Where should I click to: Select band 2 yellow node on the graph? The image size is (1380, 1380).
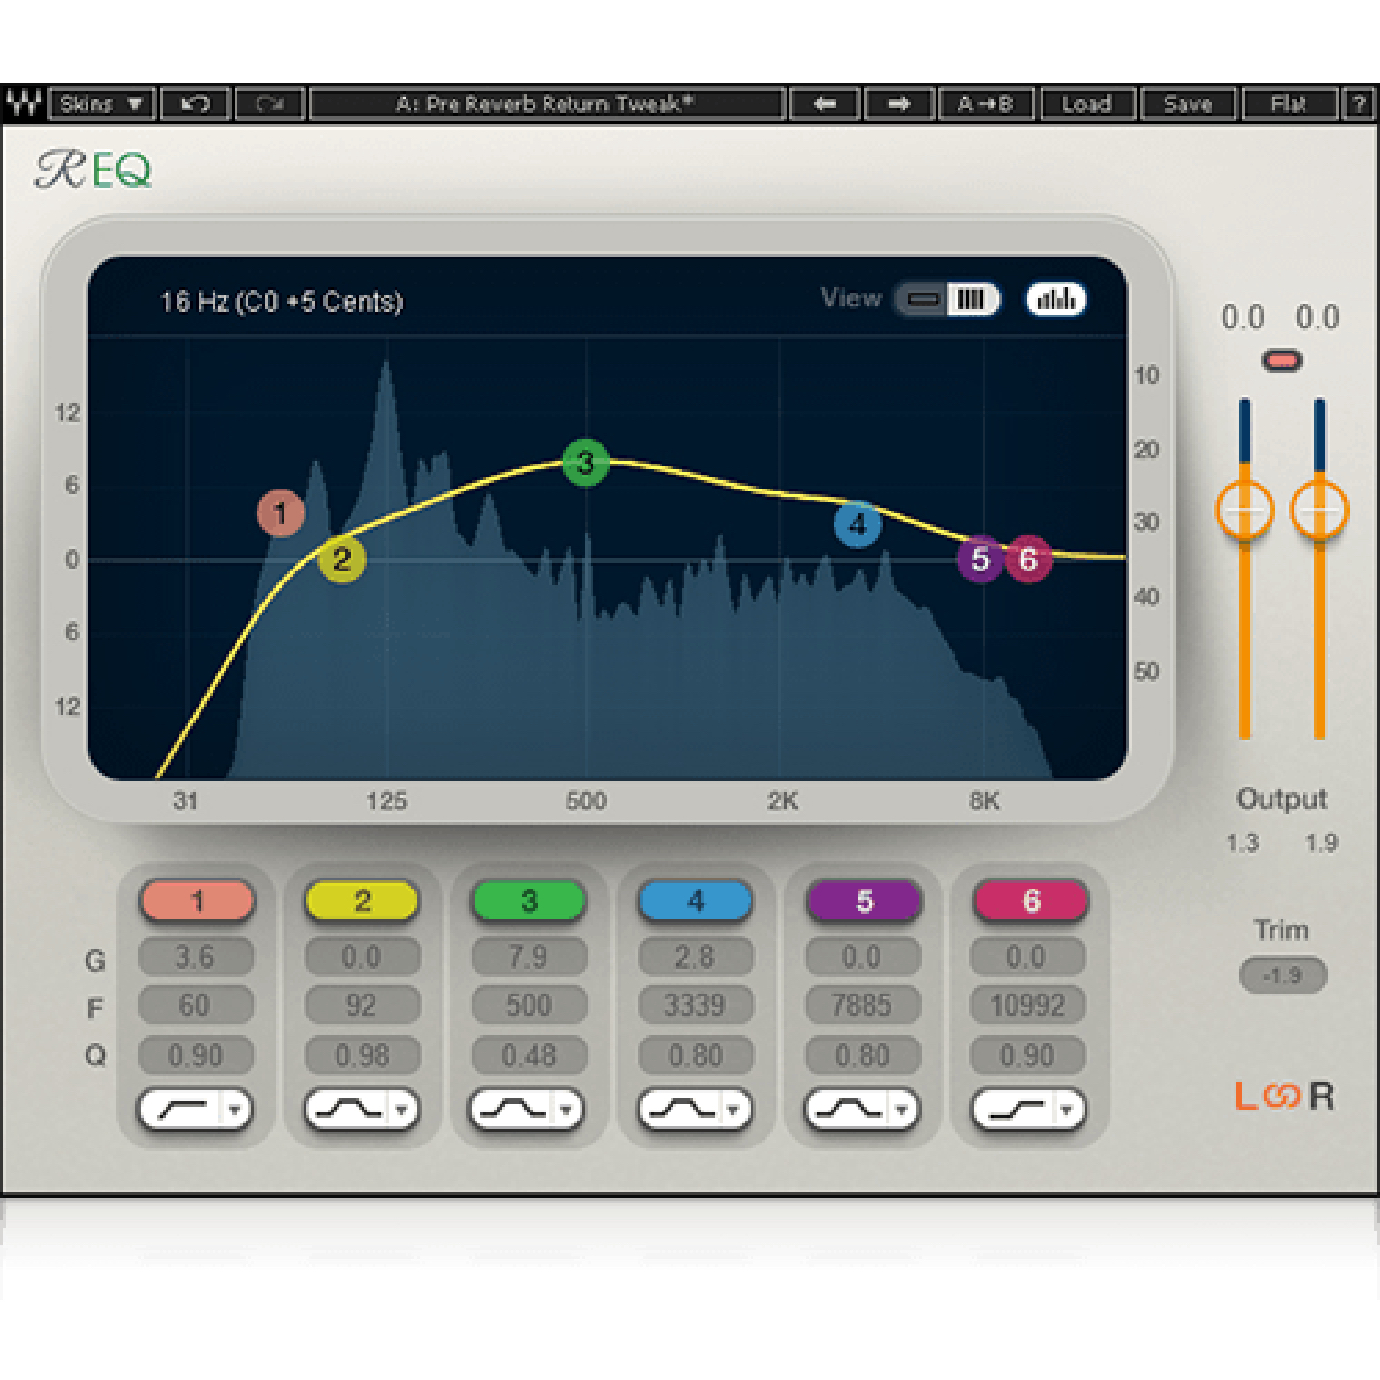pos(342,559)
